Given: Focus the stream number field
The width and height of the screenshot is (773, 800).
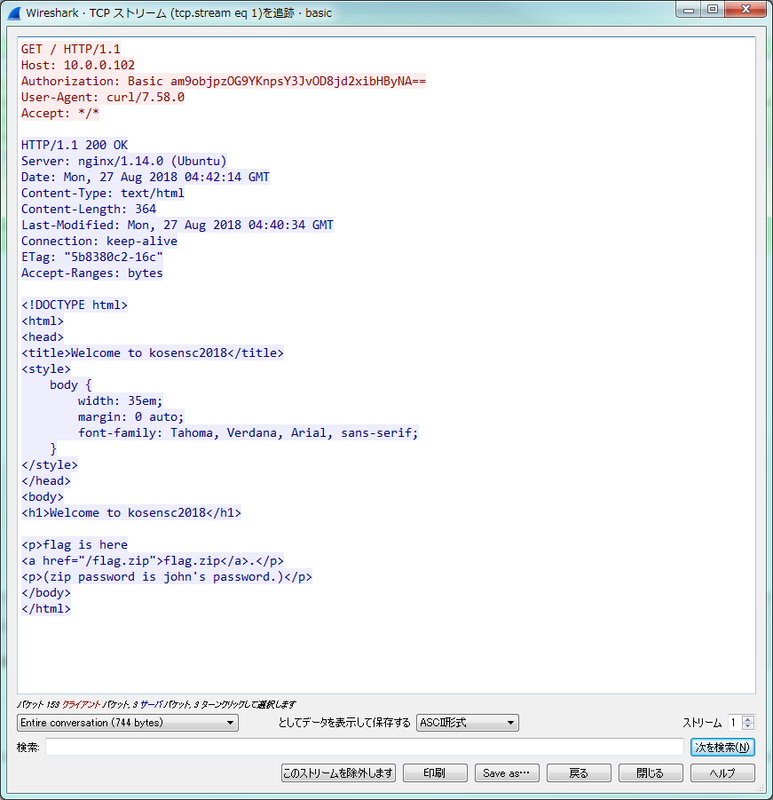Looking at the screenshot, I should pyautogui.click(x=735, y=722).
